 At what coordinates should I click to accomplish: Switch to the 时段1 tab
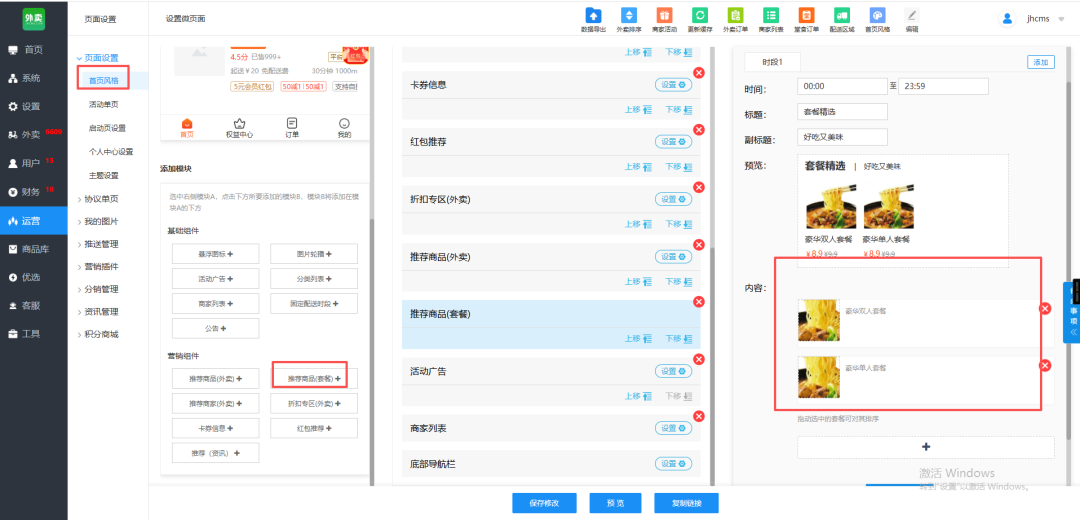[x=771, y=62]
